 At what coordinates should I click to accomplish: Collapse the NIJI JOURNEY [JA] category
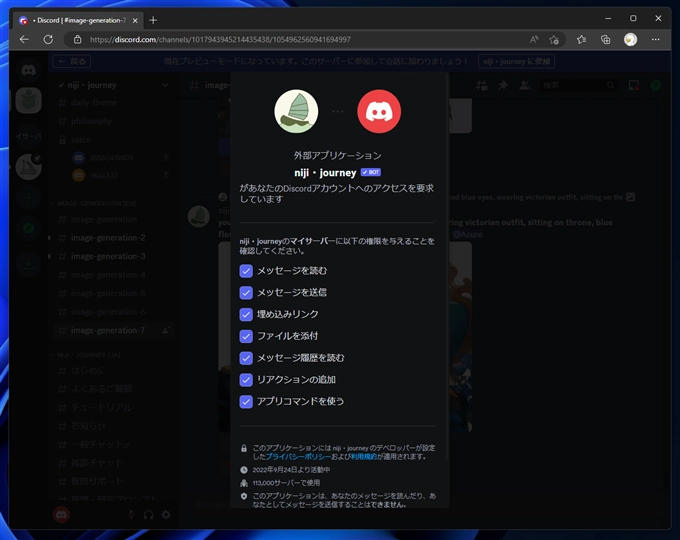click(86, 355)
